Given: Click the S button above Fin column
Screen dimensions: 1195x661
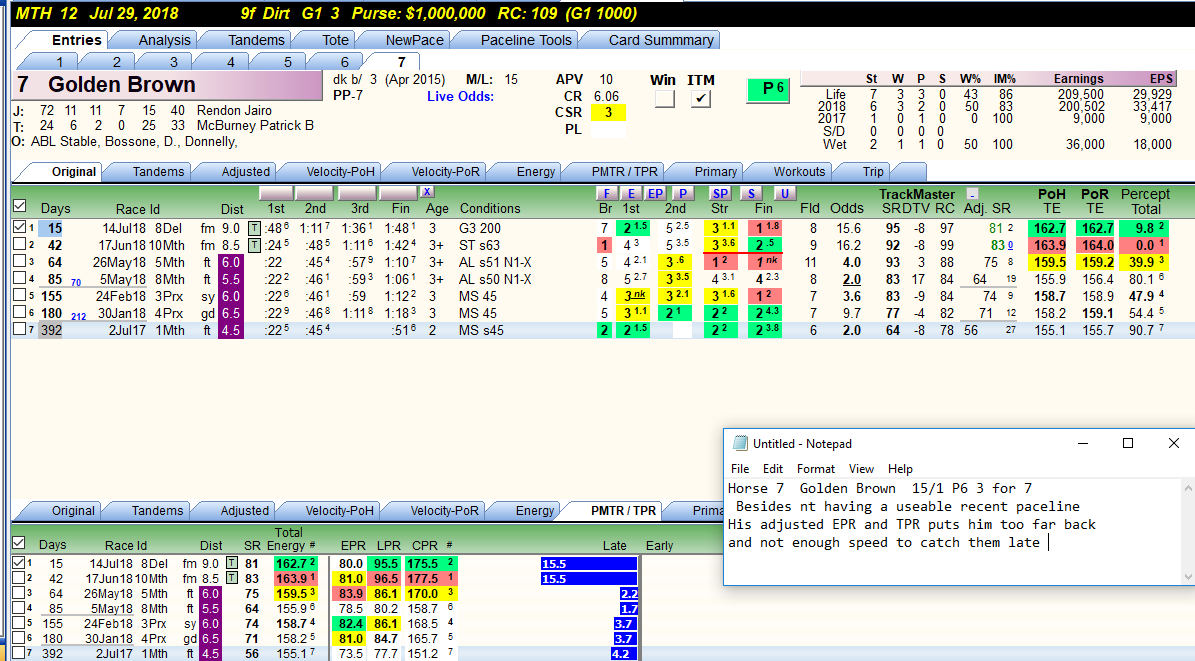Looking at the screenshot, I should pyautogui.click(x=751, y=193).
